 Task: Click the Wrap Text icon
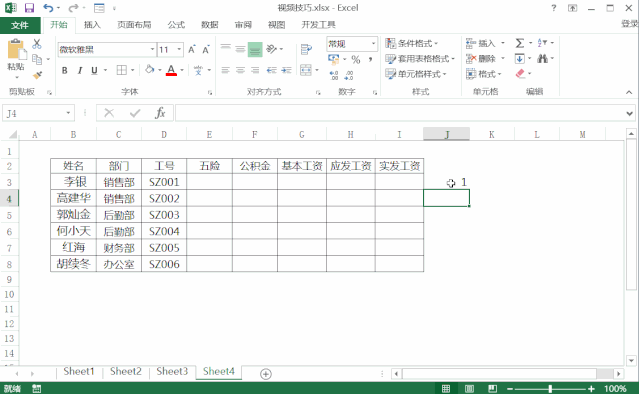306,49
